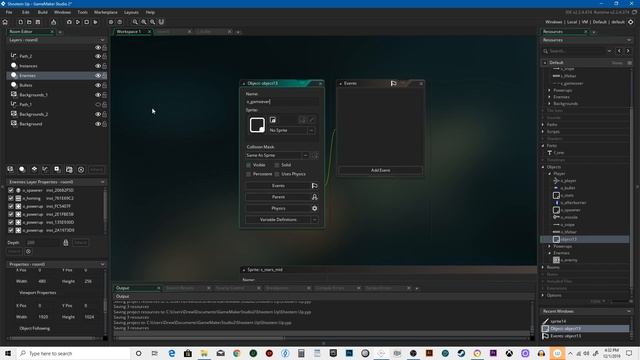Enable the Solid checkbox

click(x=277, y=165)
